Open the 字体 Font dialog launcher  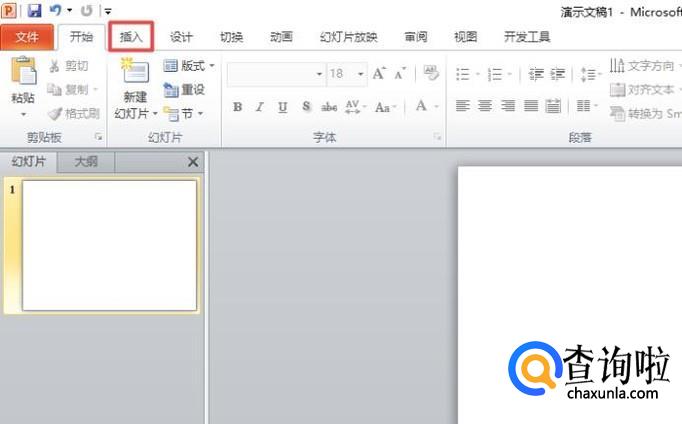coord(437,137)
